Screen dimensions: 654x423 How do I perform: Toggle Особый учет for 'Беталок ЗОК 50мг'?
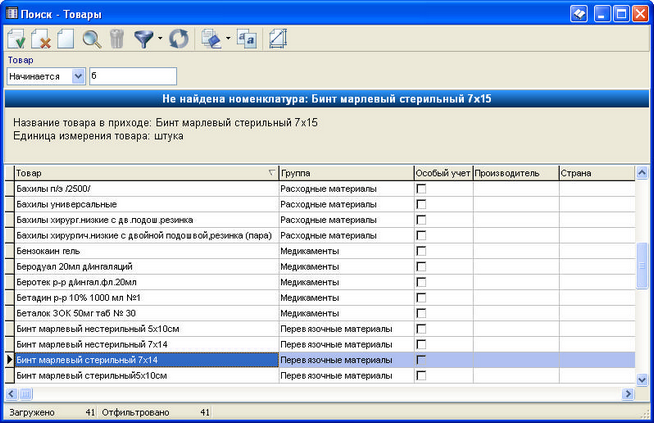421,313
